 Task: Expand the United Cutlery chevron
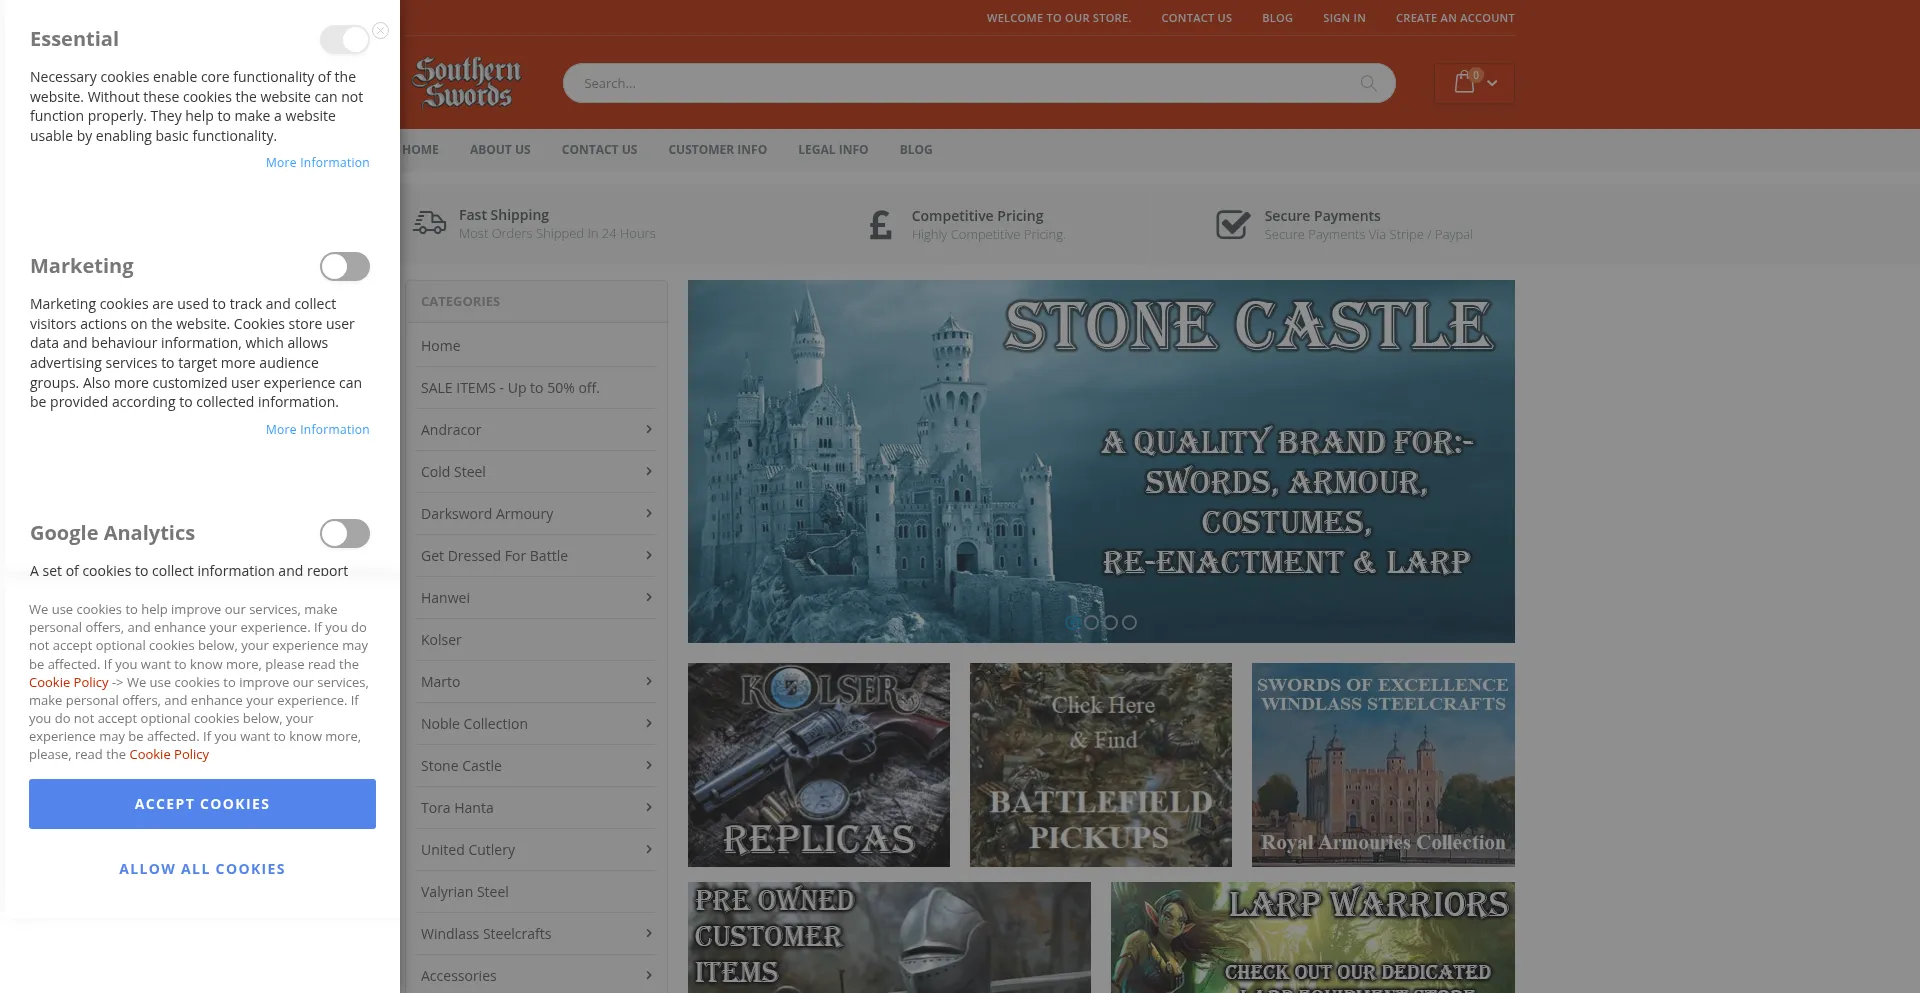(x=649, y=850)
